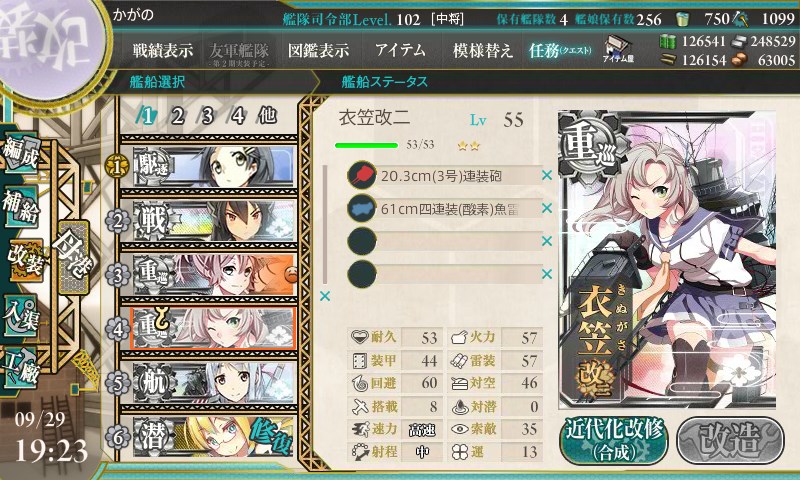Screen dimensions: 800x480
Task: Clear all equipment with the lower X
Action: (325, 296)
